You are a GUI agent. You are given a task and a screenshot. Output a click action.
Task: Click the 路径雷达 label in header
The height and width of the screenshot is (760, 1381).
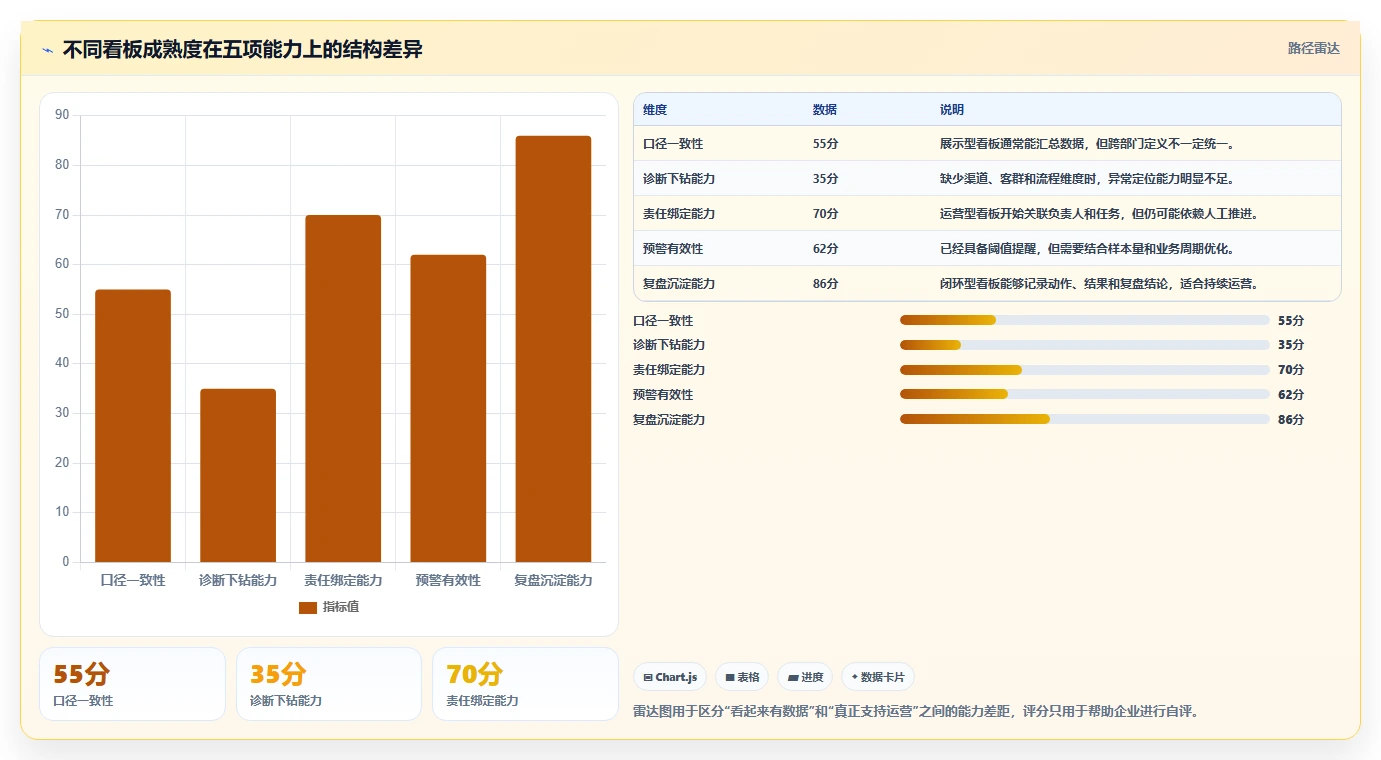pos(1313,48)
